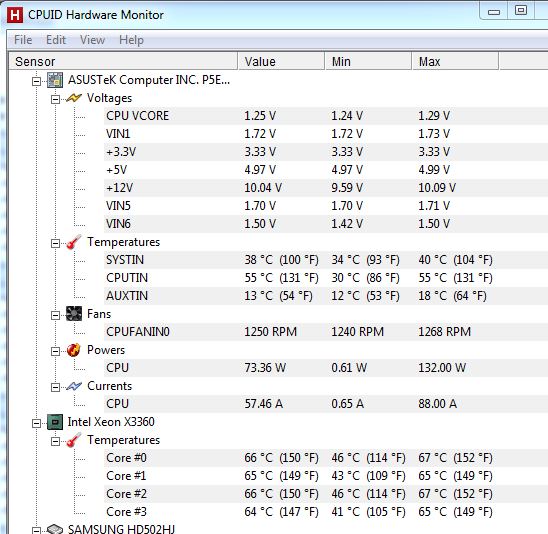548x534 pixels.
Task: Click the SAMSUNG HD502HJ drive icon
Action: [55, 529]
